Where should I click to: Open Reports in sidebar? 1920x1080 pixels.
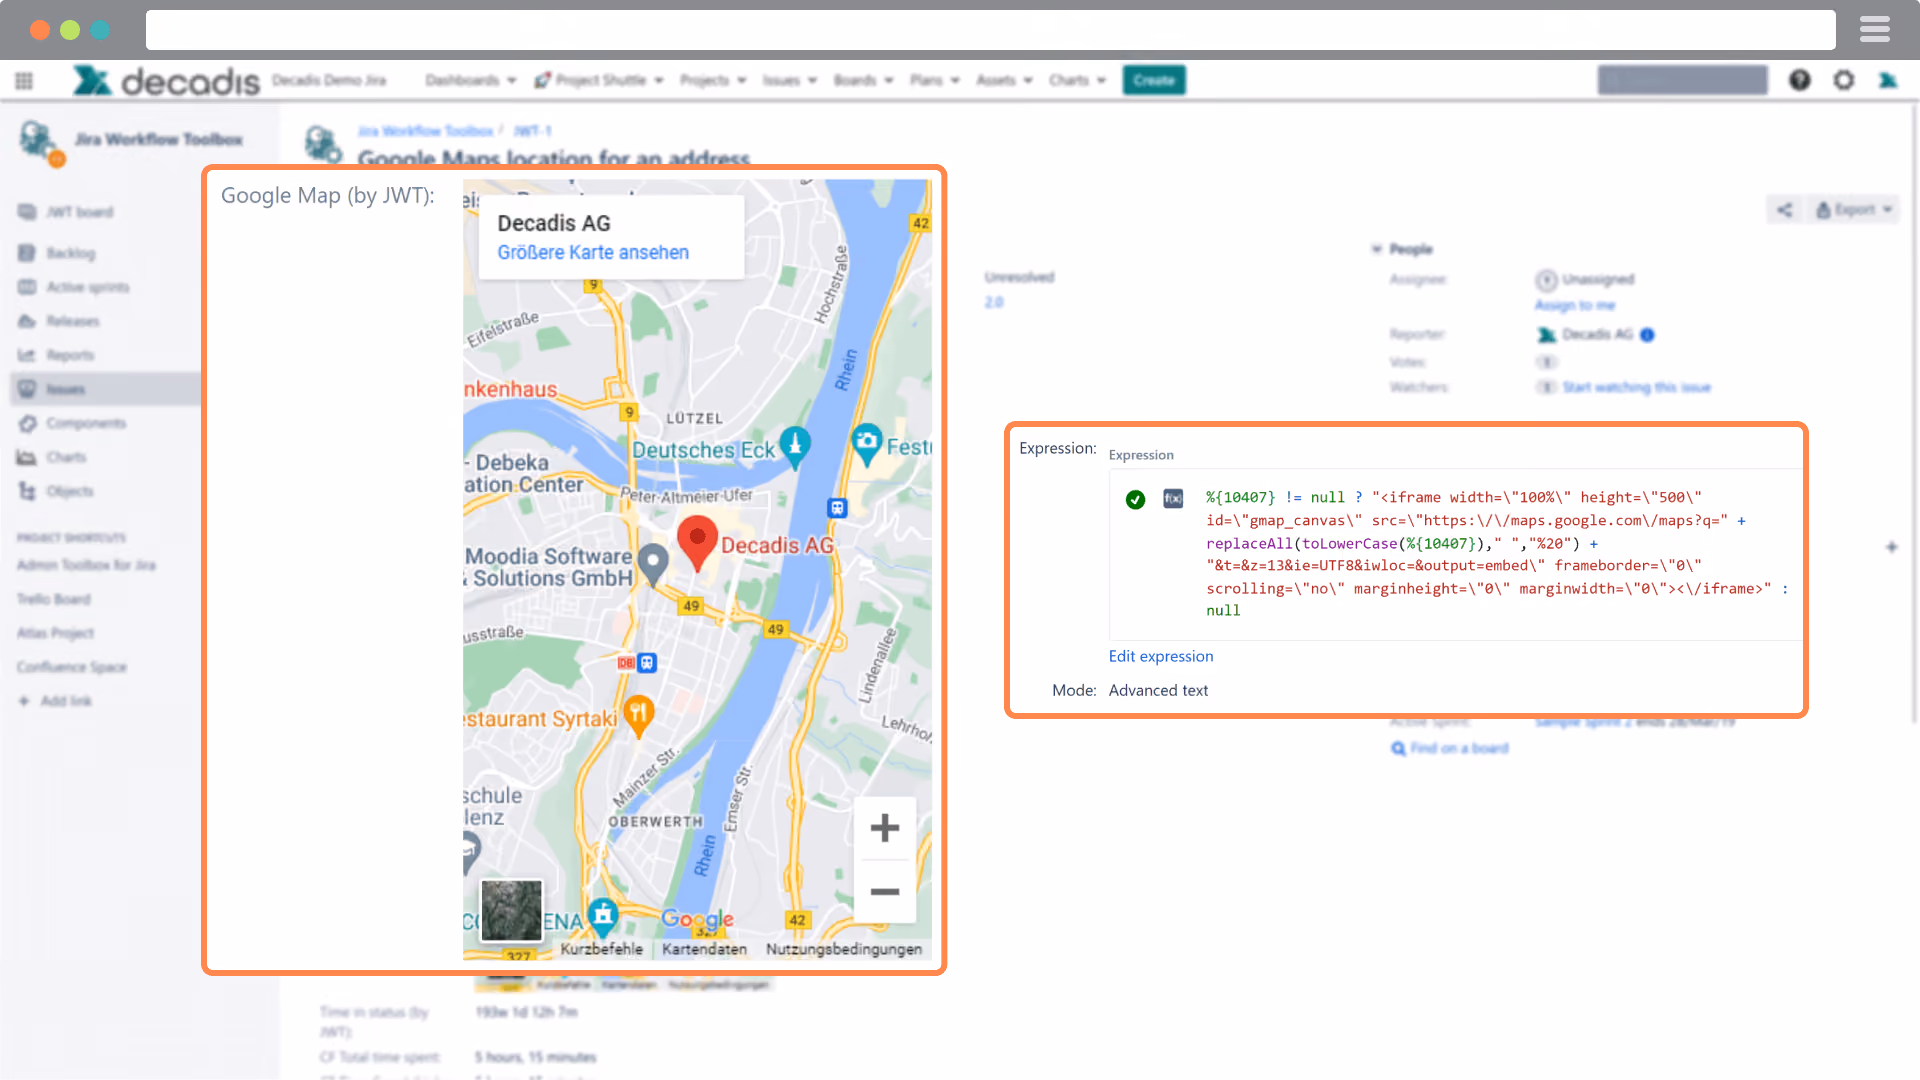(56, 355)
